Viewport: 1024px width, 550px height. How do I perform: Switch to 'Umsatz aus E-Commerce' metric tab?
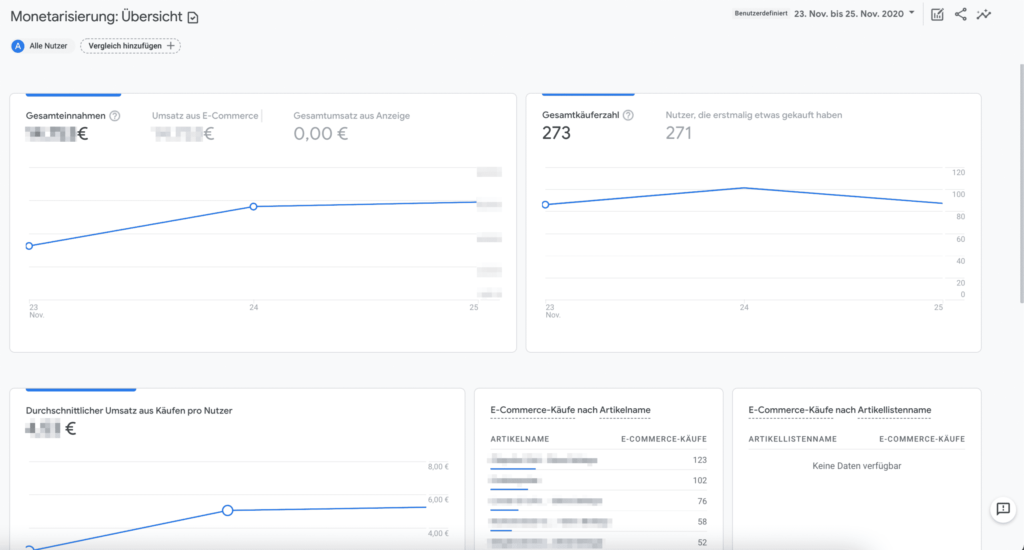(205, 116)
